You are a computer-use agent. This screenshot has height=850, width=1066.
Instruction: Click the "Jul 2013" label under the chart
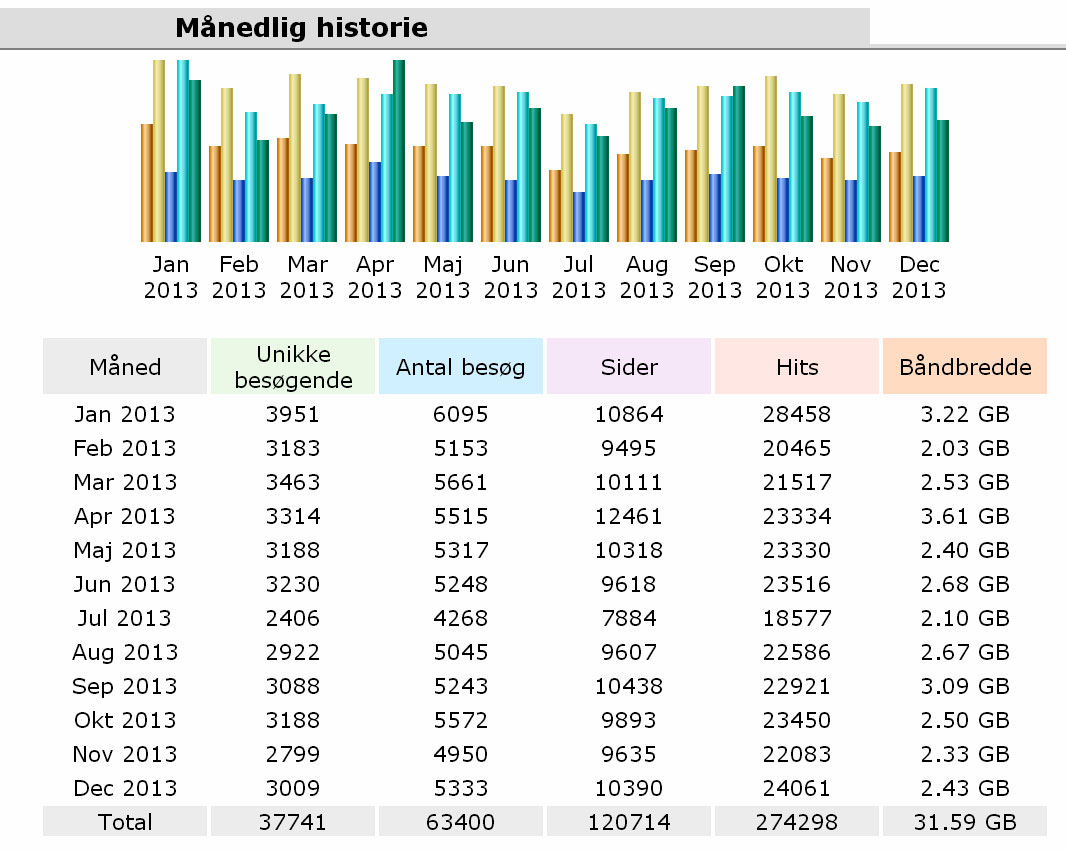579,277
